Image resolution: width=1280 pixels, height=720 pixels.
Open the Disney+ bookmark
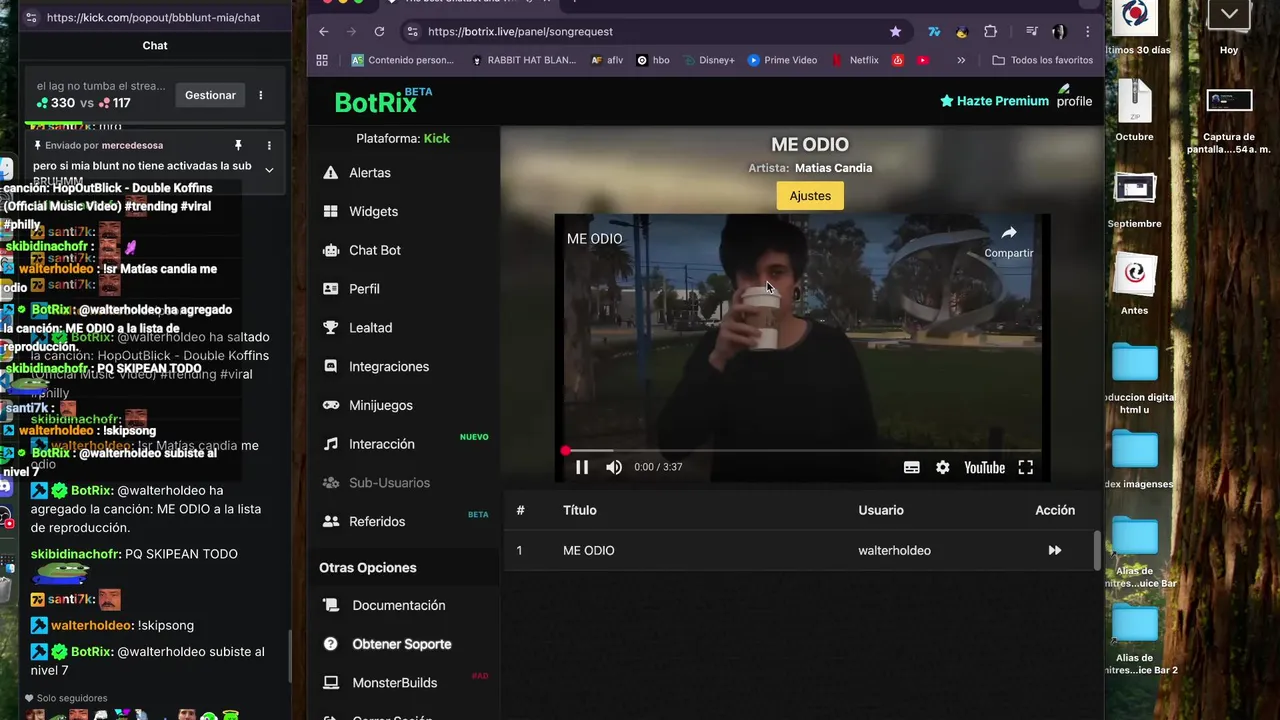(x=709, y=60)
